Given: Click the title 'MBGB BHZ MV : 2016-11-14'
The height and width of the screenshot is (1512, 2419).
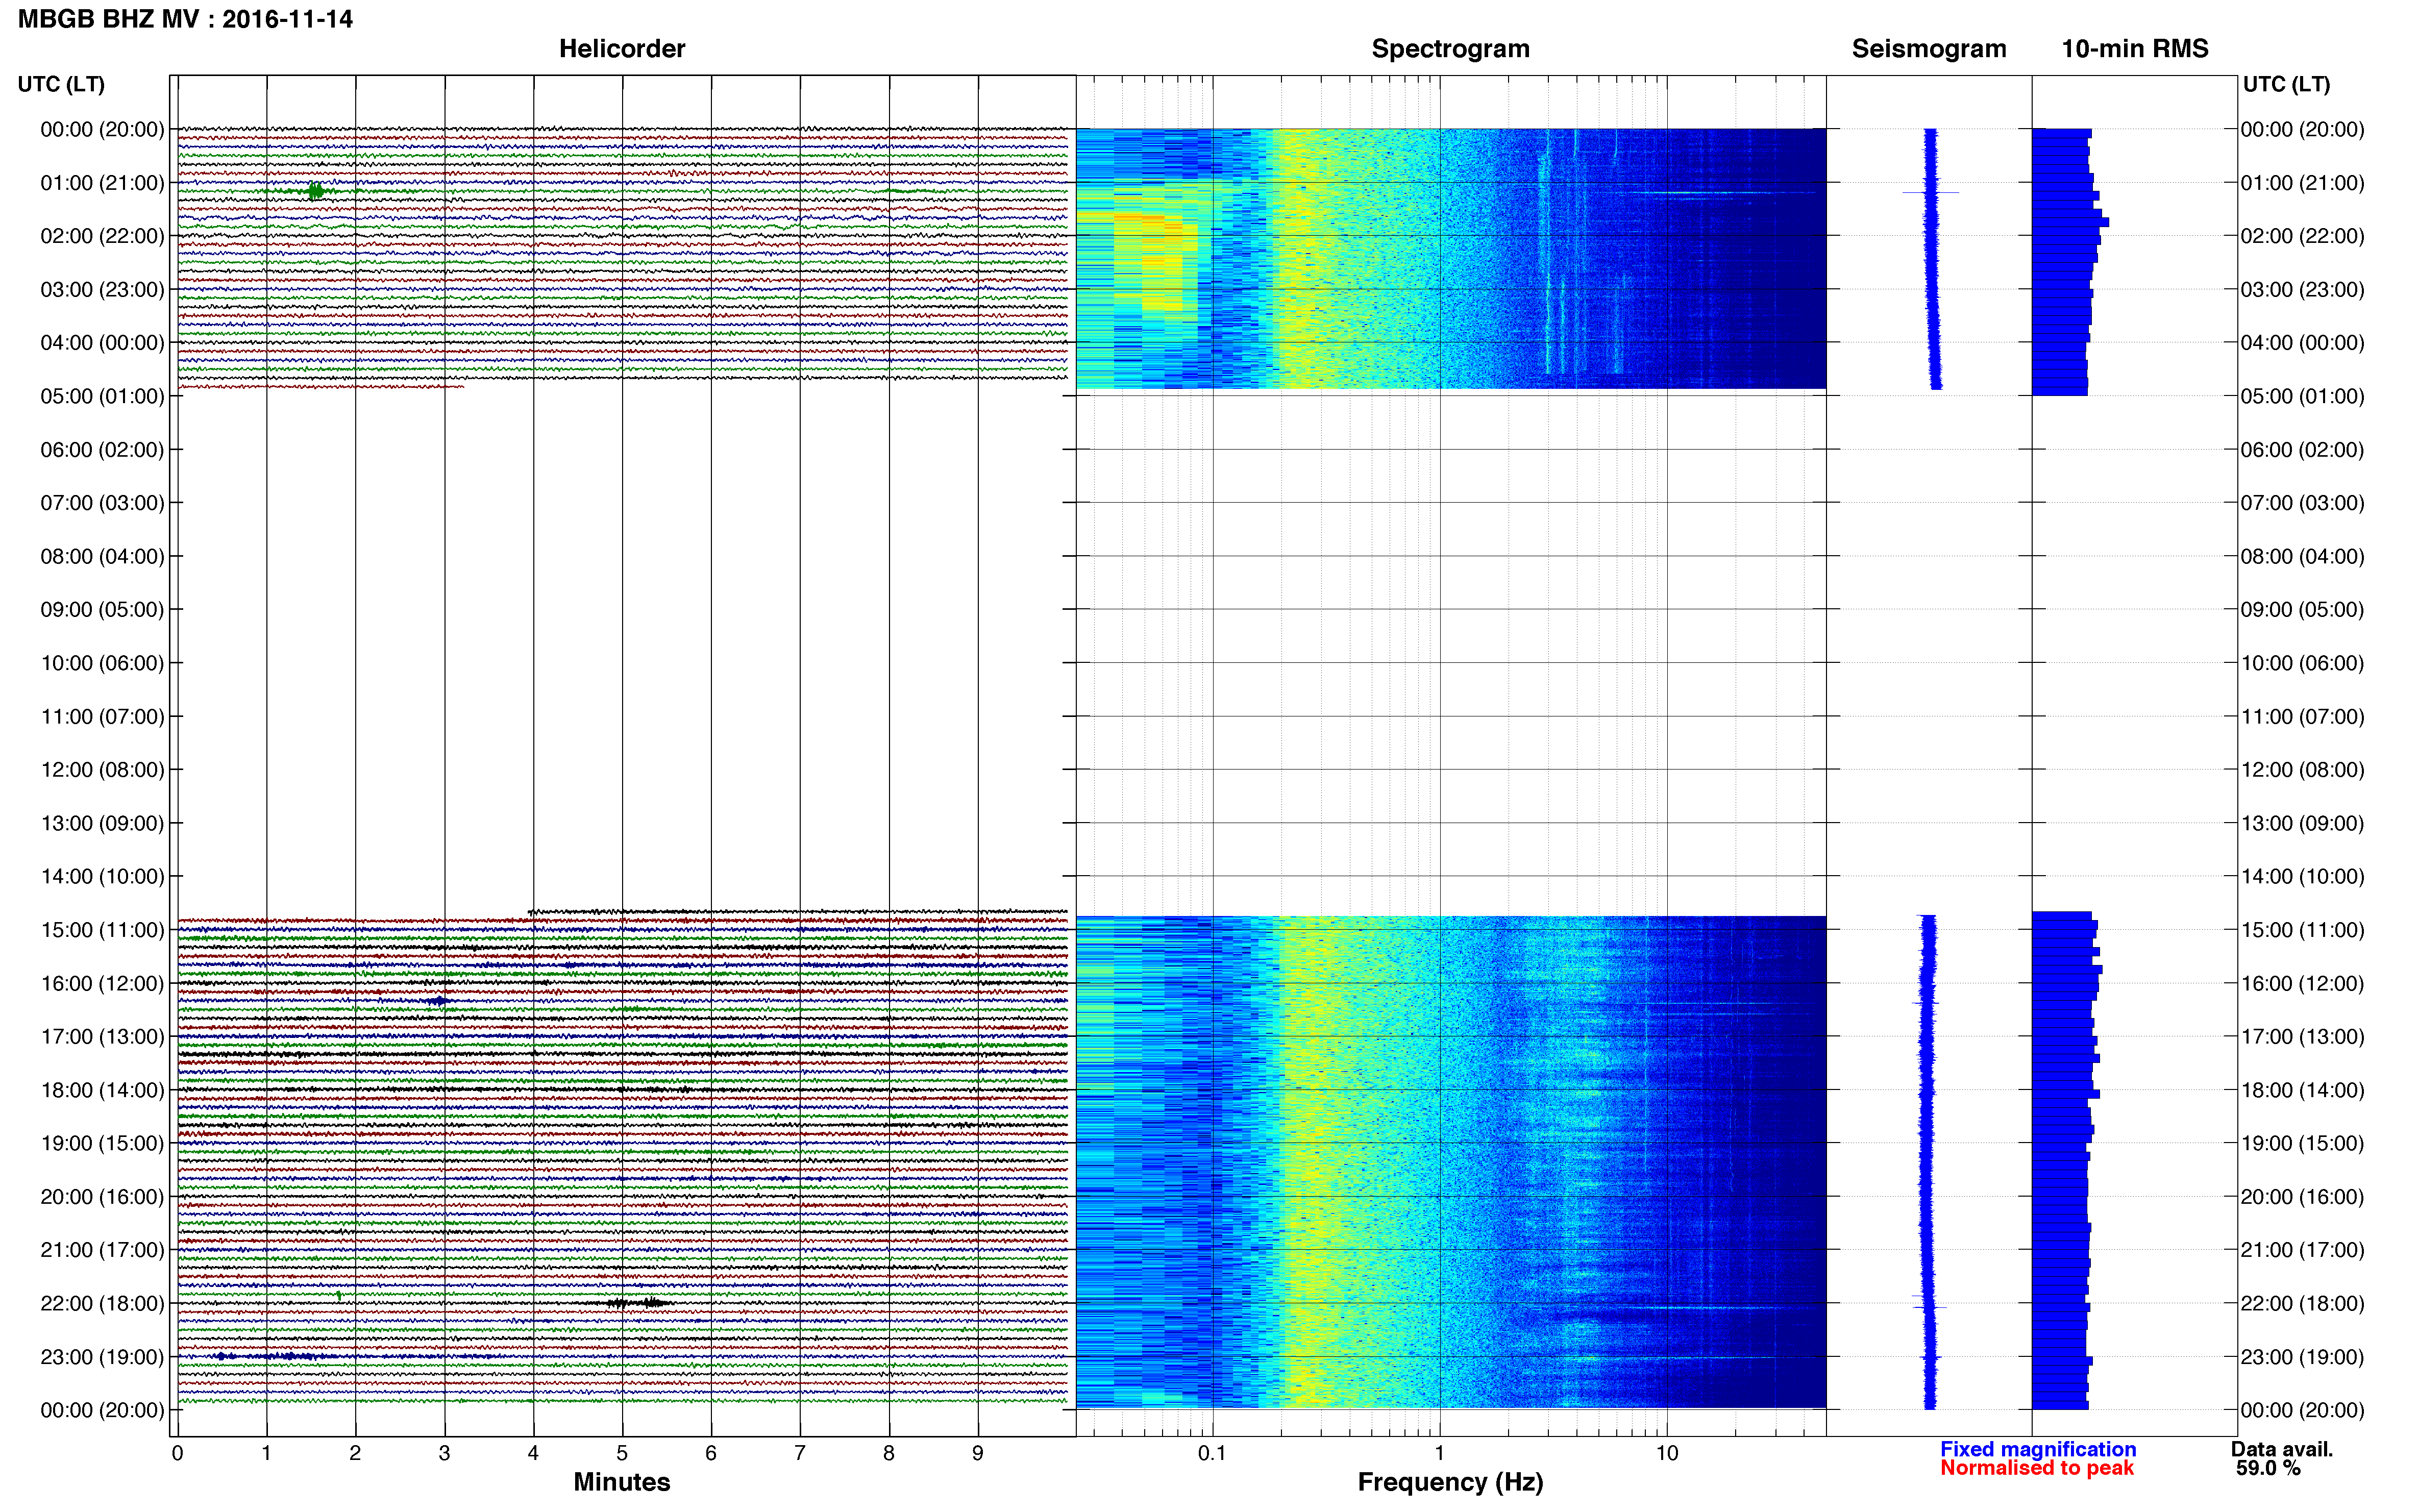Looking at the screenshot, I should 185,19.
